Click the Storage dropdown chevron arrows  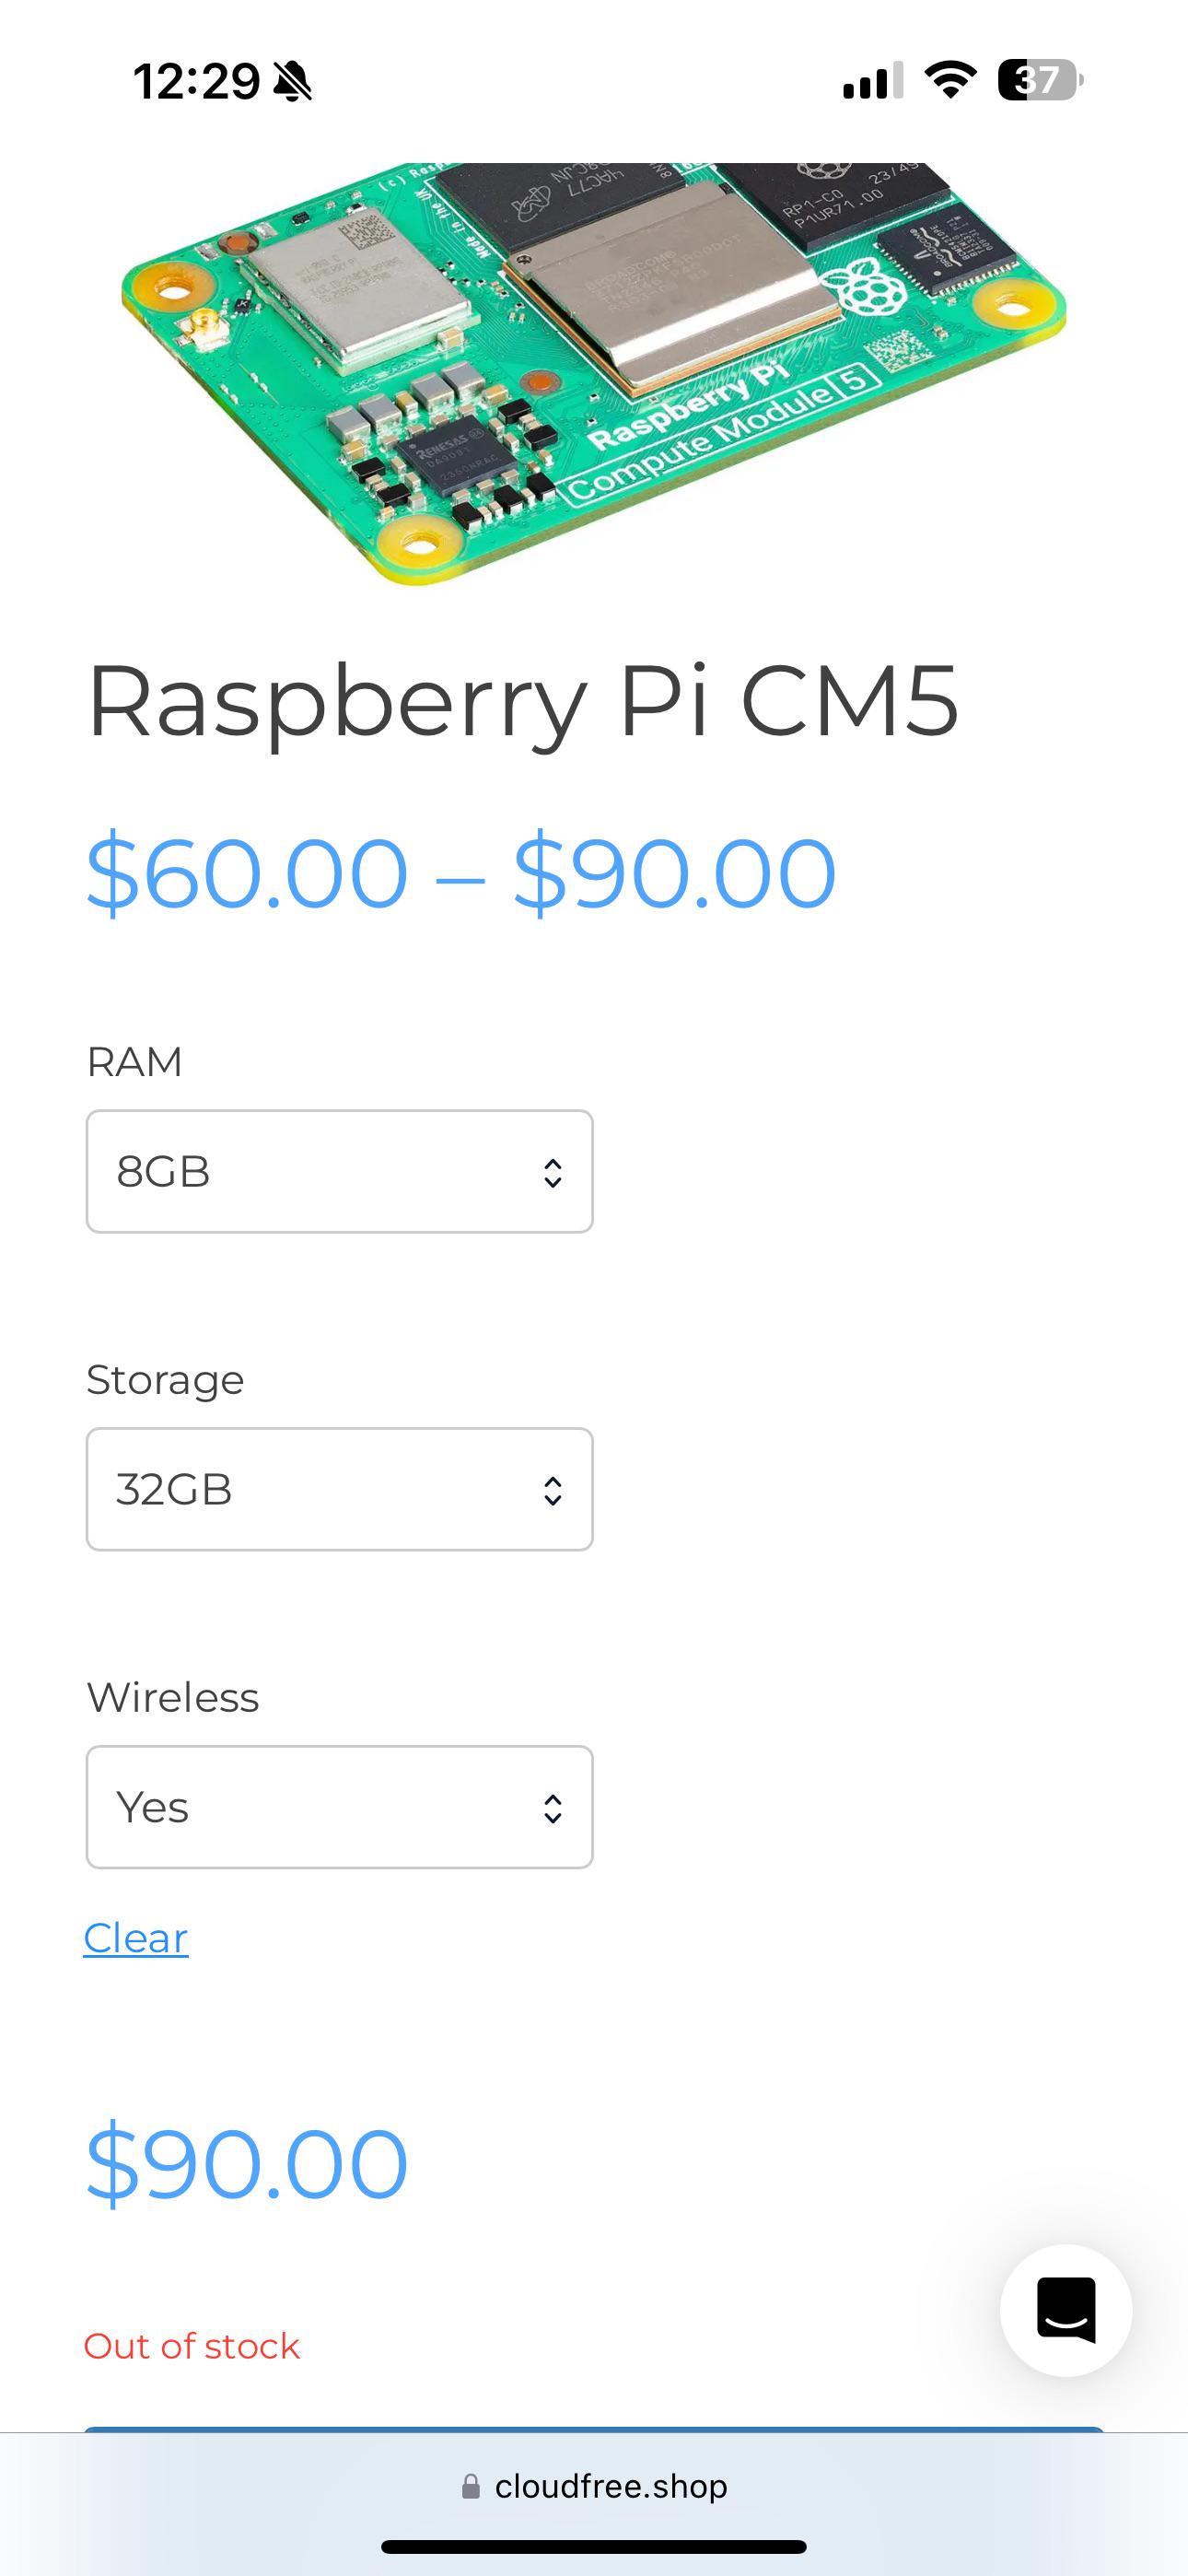click(552, 1490)
